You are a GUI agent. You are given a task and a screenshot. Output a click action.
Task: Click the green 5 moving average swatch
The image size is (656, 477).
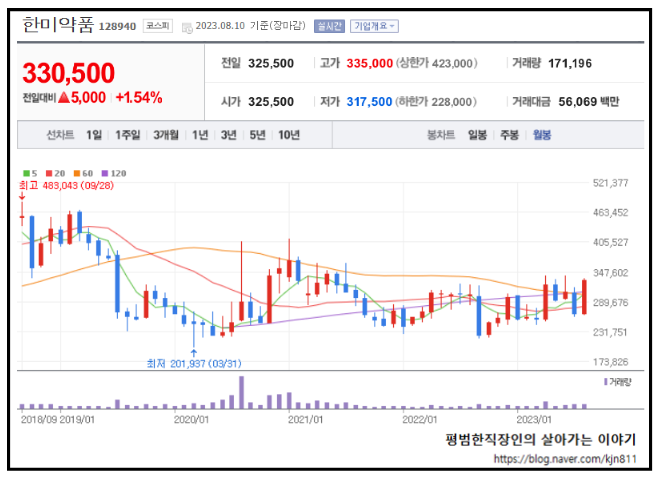pyautogui.click(x=26, y=173)
